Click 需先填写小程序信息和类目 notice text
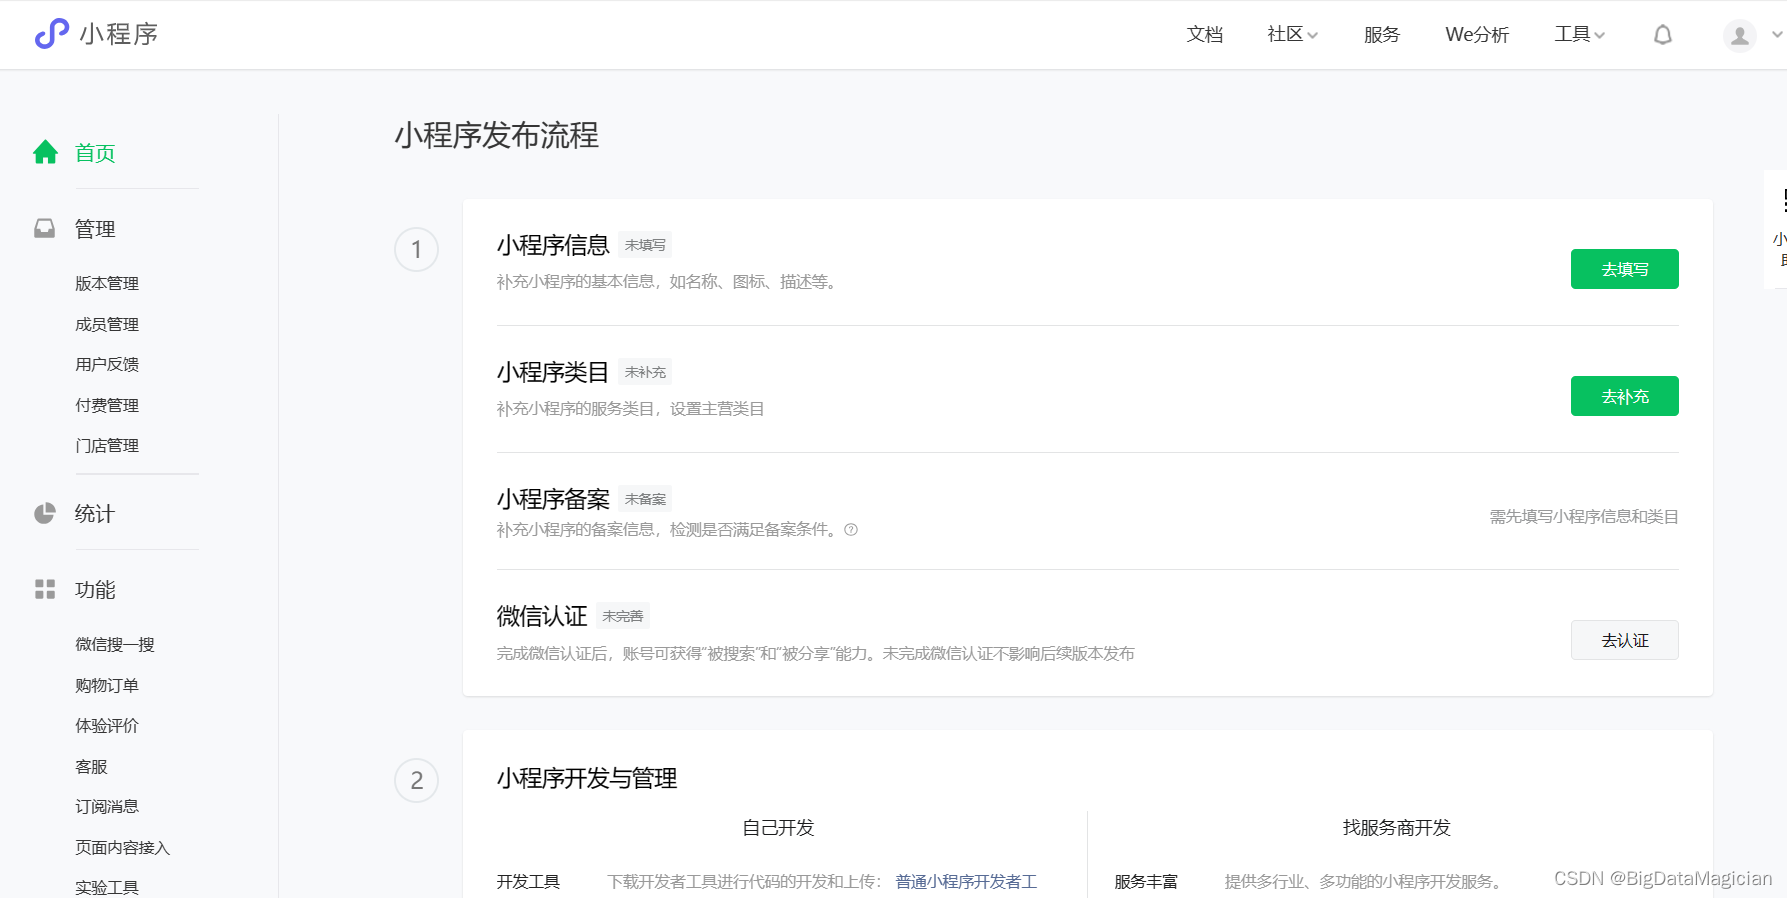Image resolution: width=1787 pixels, height=898 pixels. coord(1584,517)
